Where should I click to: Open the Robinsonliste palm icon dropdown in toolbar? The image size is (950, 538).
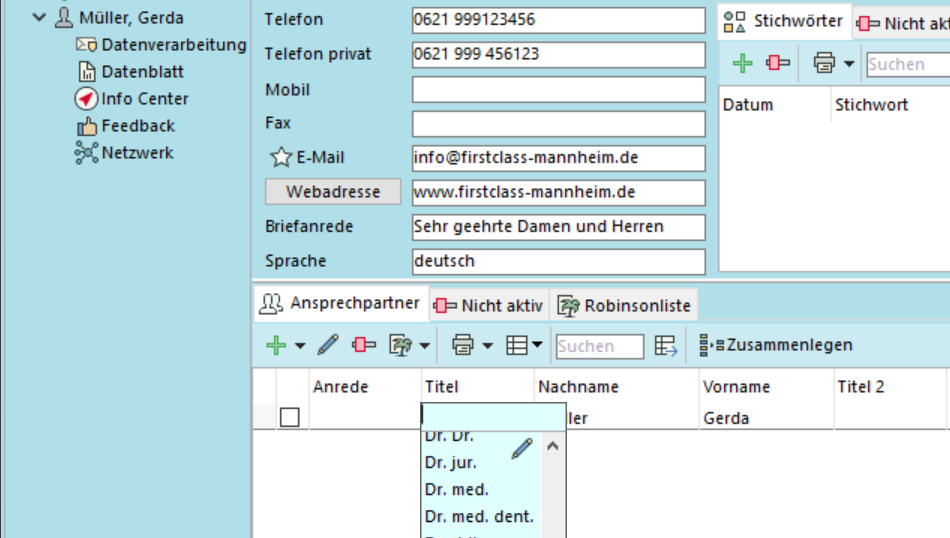coord(425,346)
